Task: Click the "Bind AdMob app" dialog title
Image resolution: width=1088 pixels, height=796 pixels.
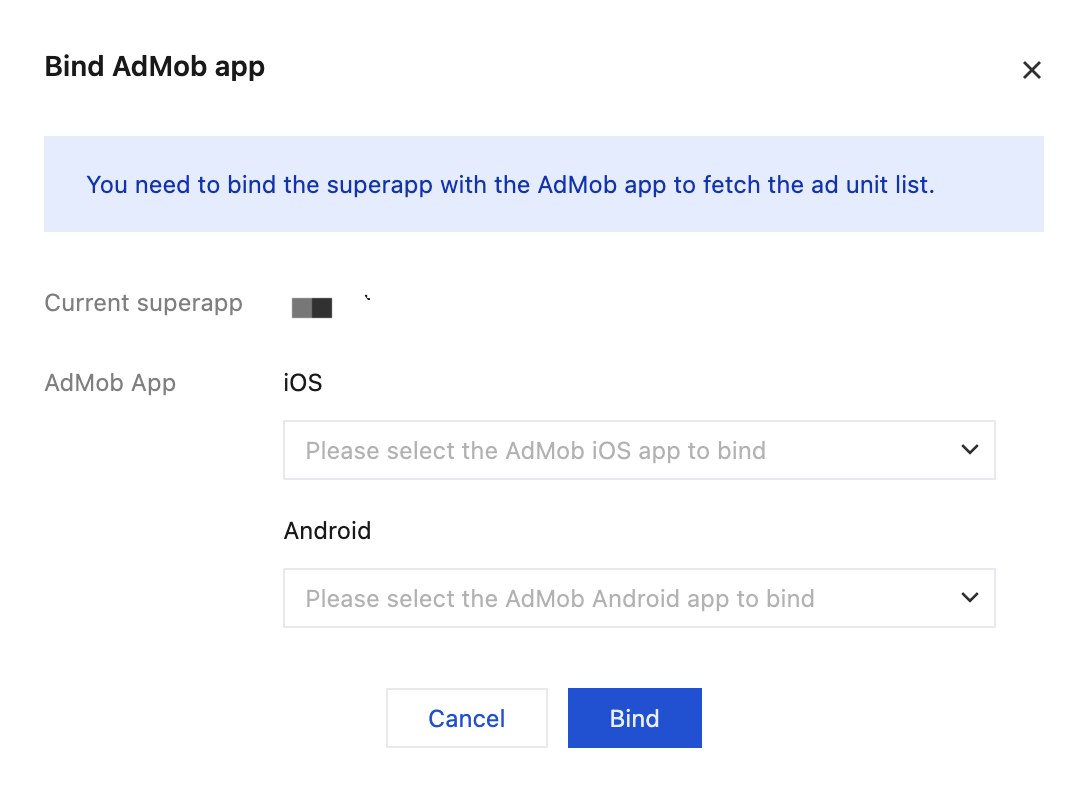Action: coord(155,67)
